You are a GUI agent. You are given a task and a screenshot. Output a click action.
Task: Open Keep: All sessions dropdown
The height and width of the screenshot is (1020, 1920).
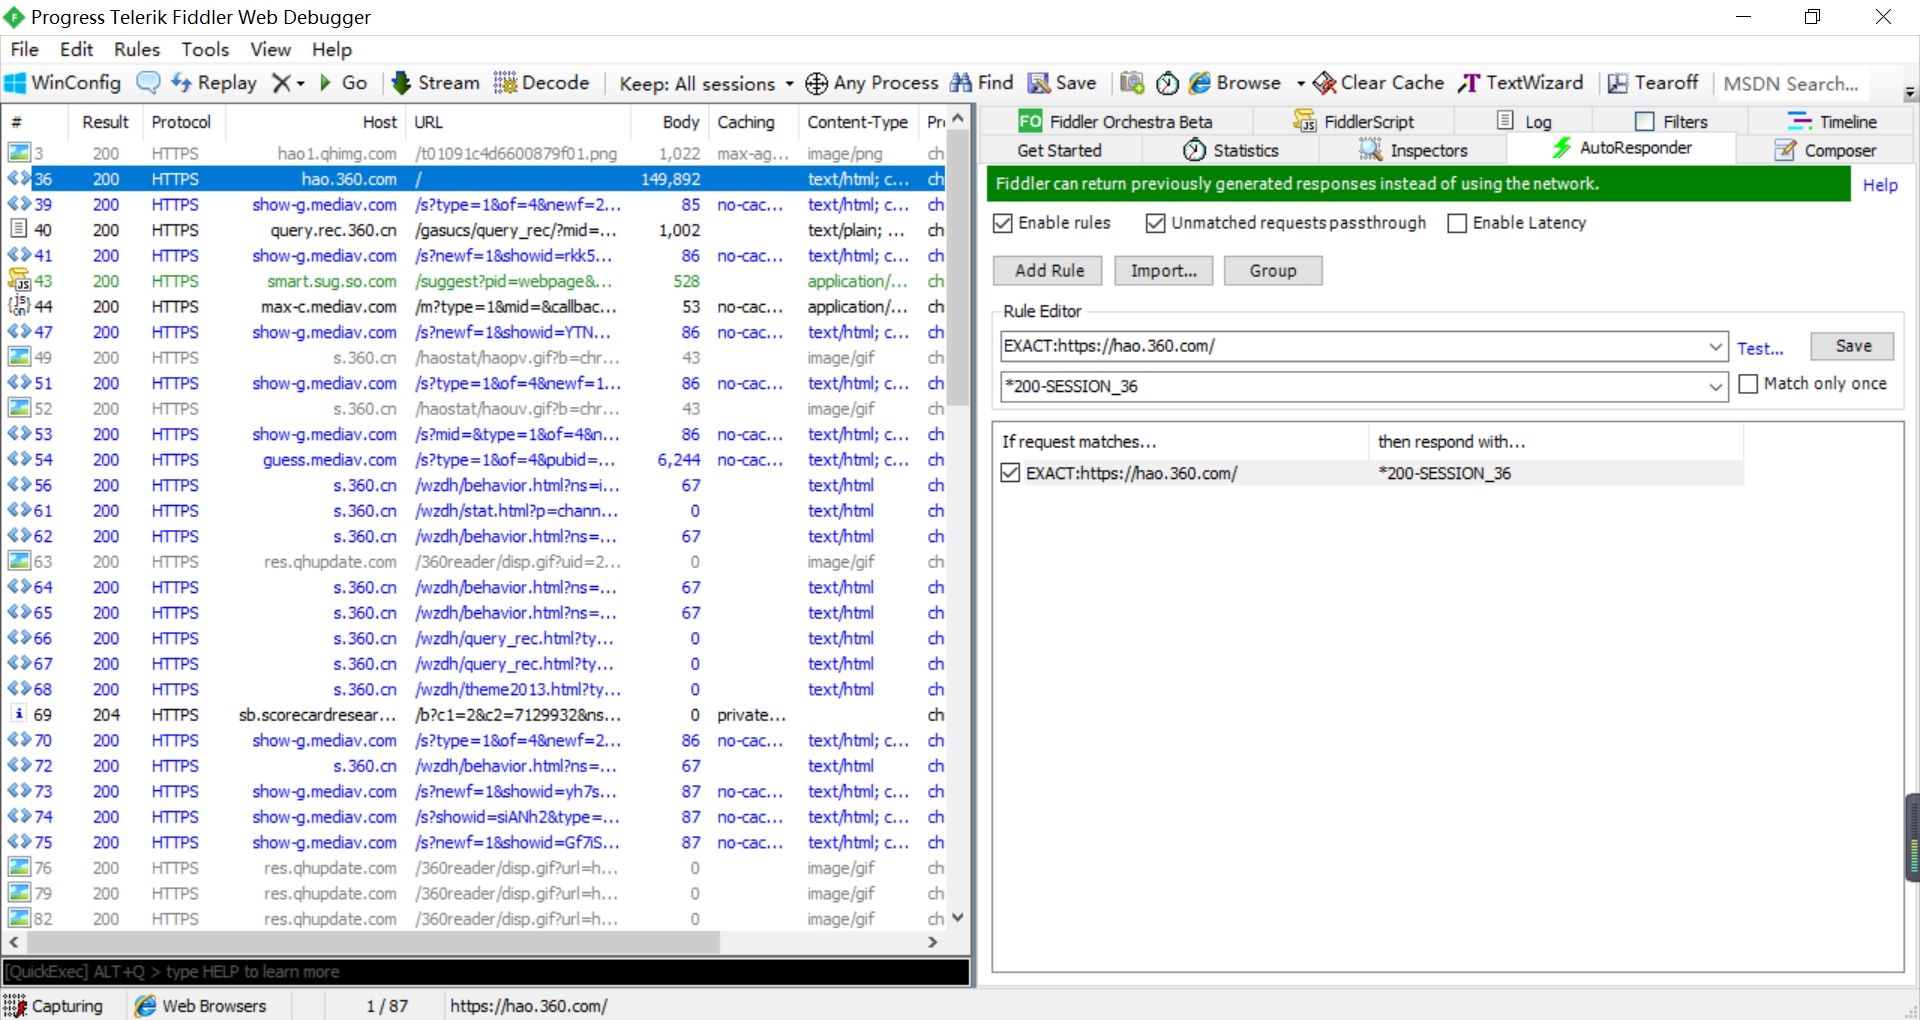[x=706, y=84]
